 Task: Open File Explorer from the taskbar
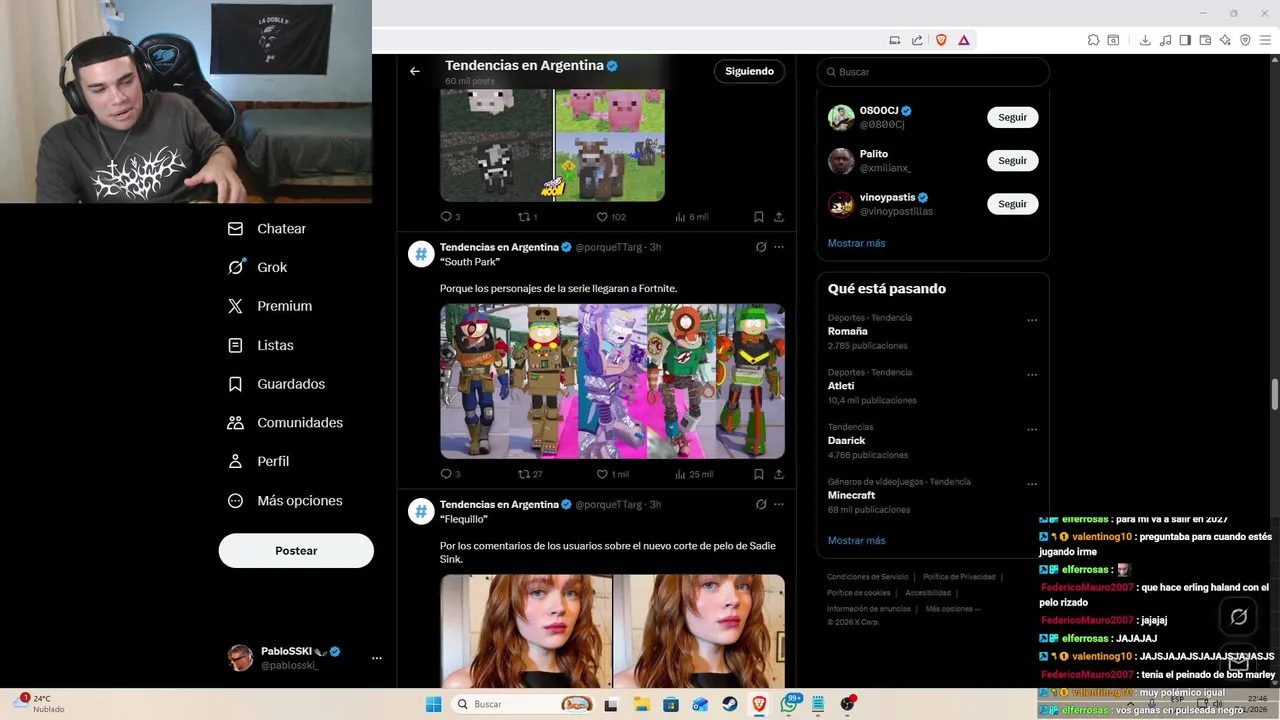coord(641,704)
